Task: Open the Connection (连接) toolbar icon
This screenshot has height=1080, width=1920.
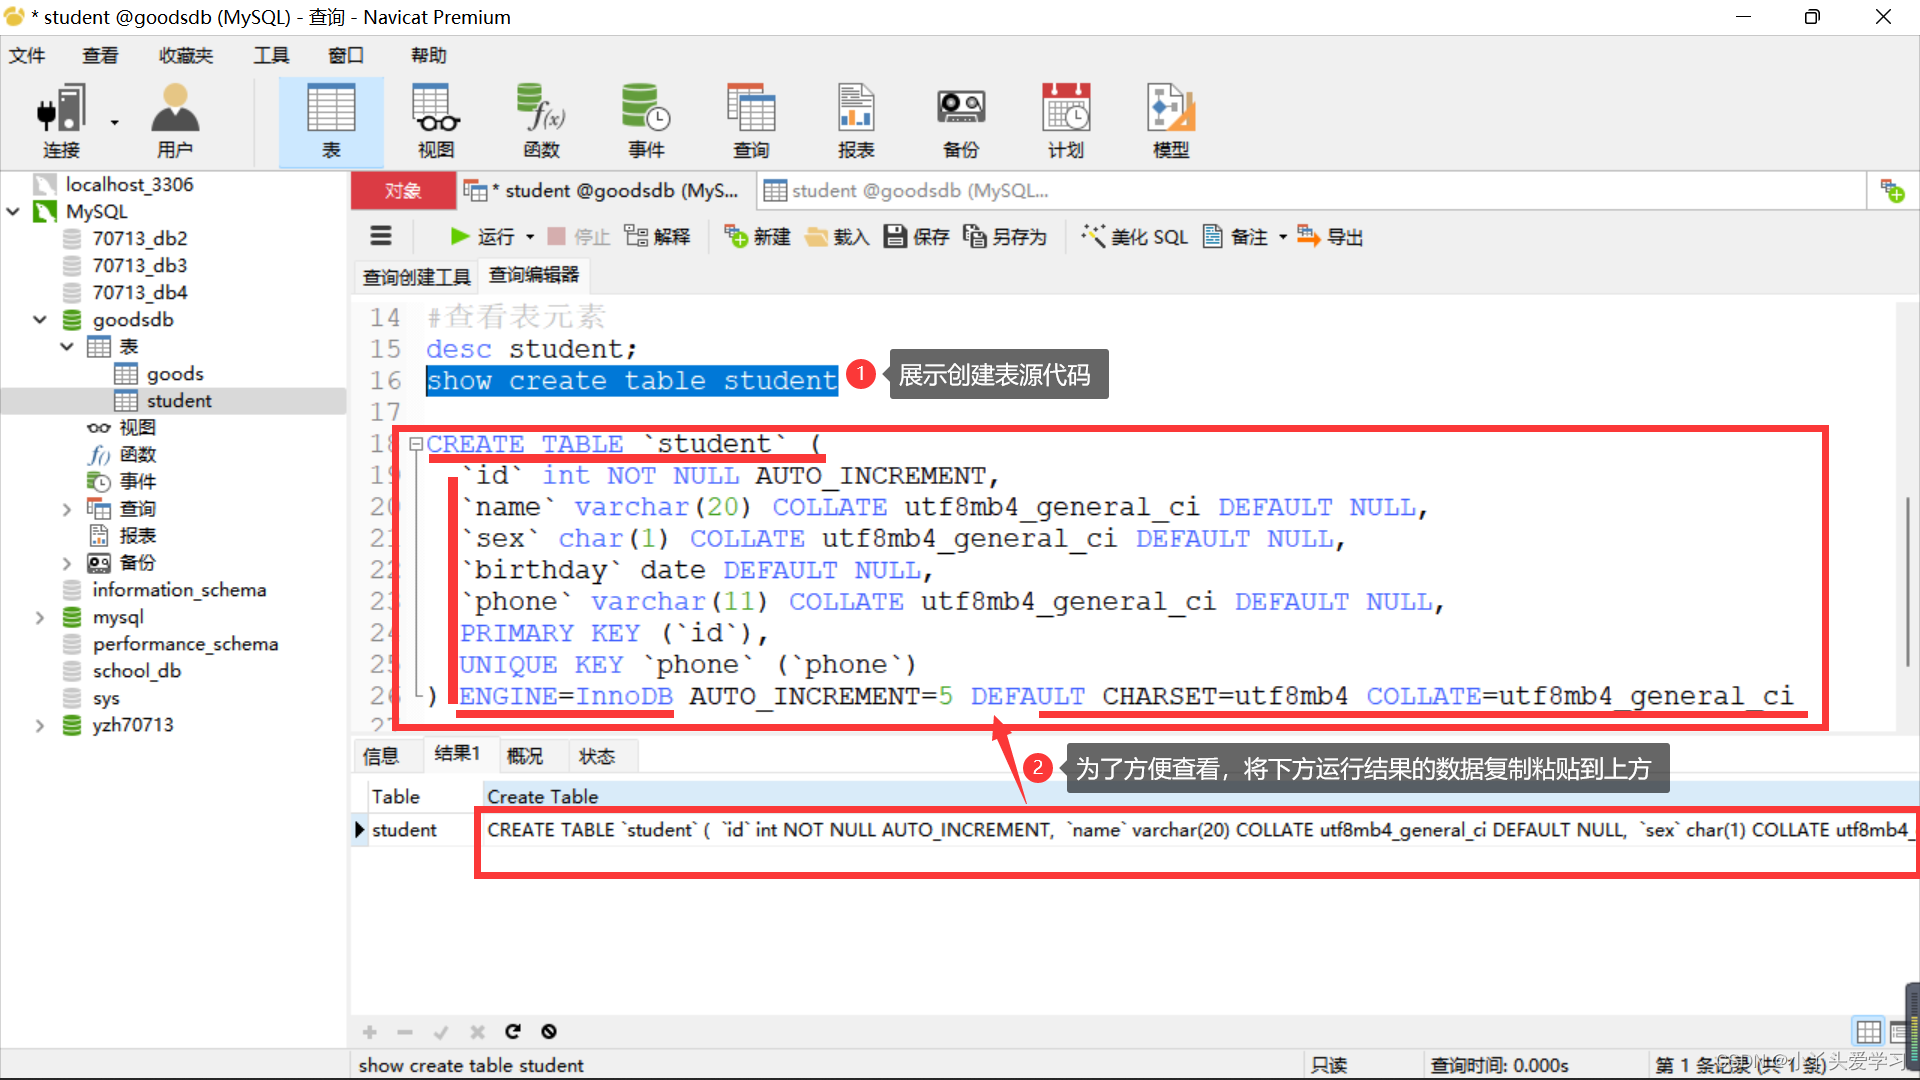Action: tap(60, 121)
